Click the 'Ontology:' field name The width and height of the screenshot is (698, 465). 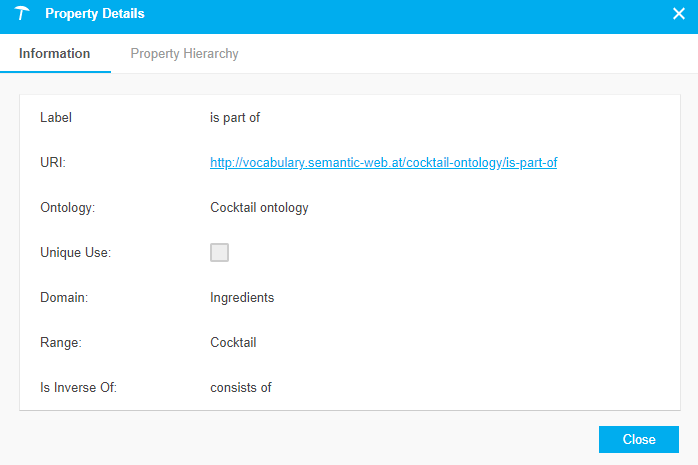point(67,208)
